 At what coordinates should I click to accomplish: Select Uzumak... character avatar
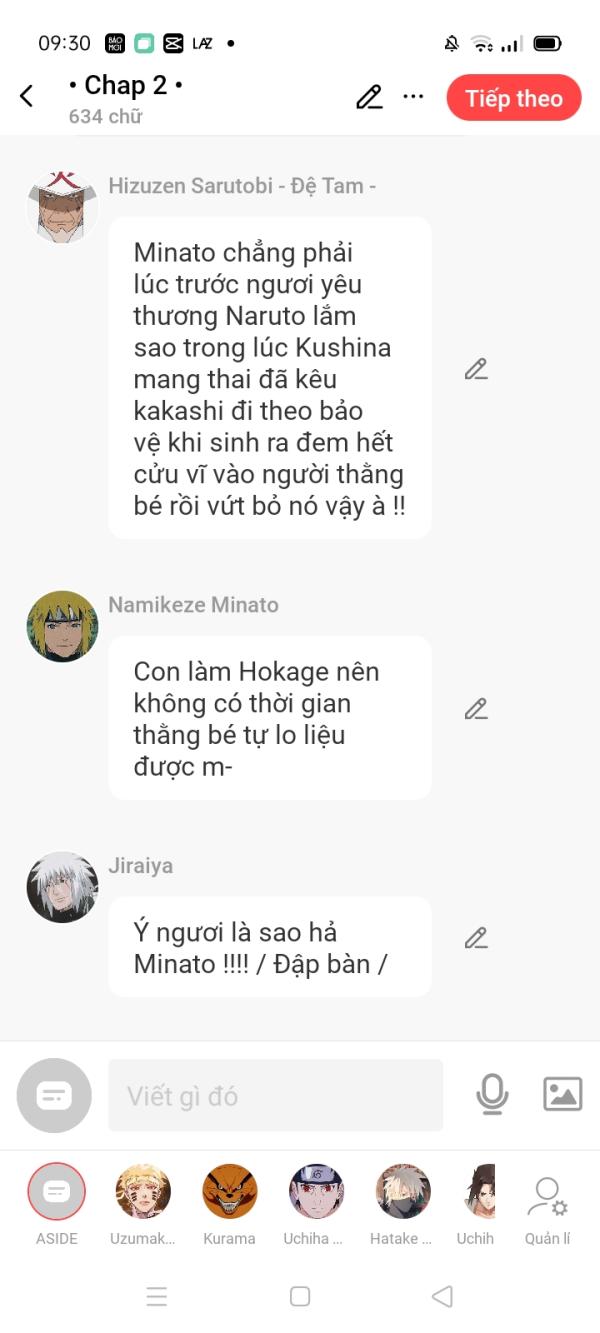click(142, 1205)
